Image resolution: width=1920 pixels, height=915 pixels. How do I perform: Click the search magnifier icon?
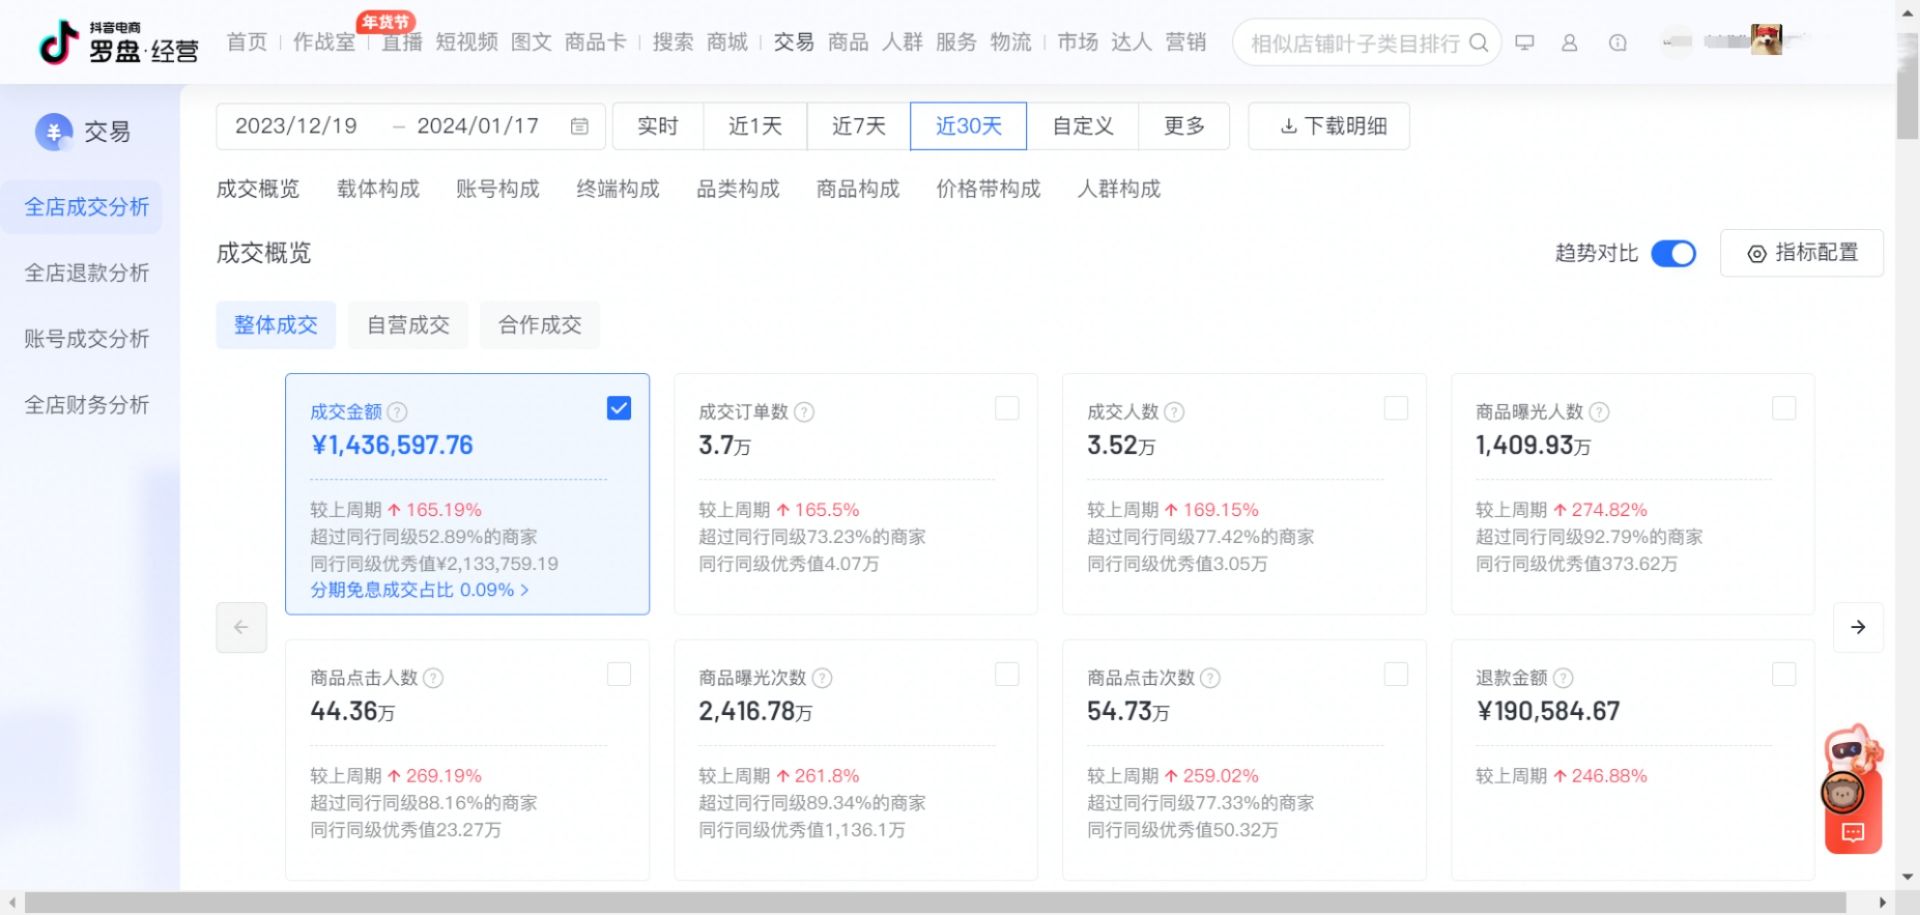tap(1478, 43)
